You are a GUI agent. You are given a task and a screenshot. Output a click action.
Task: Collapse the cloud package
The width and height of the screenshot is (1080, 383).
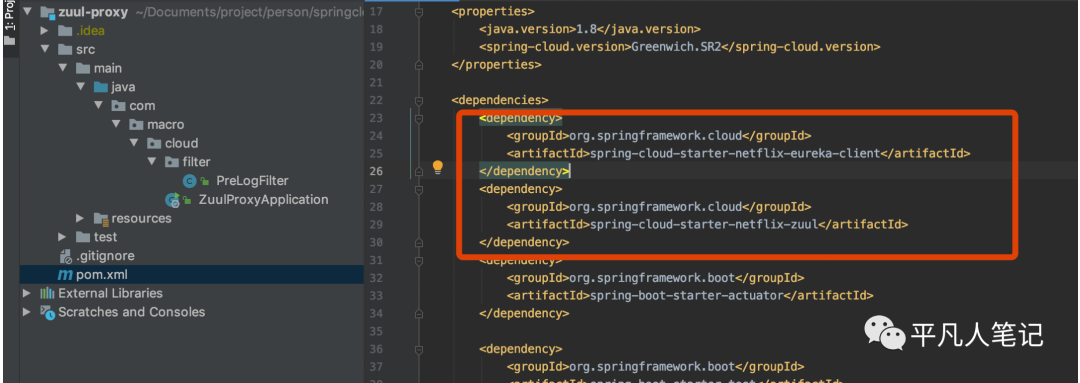[134, 143]
